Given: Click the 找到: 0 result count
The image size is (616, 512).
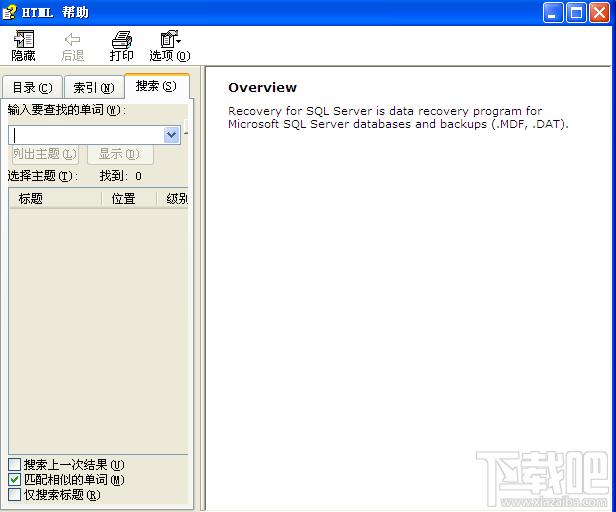Looking at the screenshot, I should (121, 176).
